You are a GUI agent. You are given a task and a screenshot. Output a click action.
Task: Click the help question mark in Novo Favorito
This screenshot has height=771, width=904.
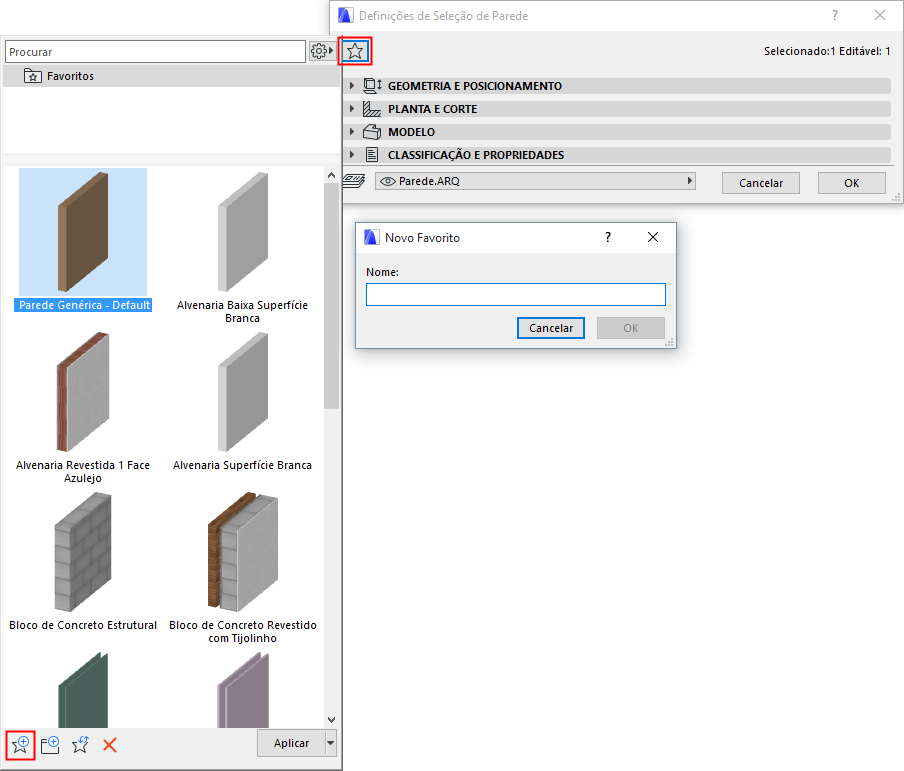click(608, 237)
